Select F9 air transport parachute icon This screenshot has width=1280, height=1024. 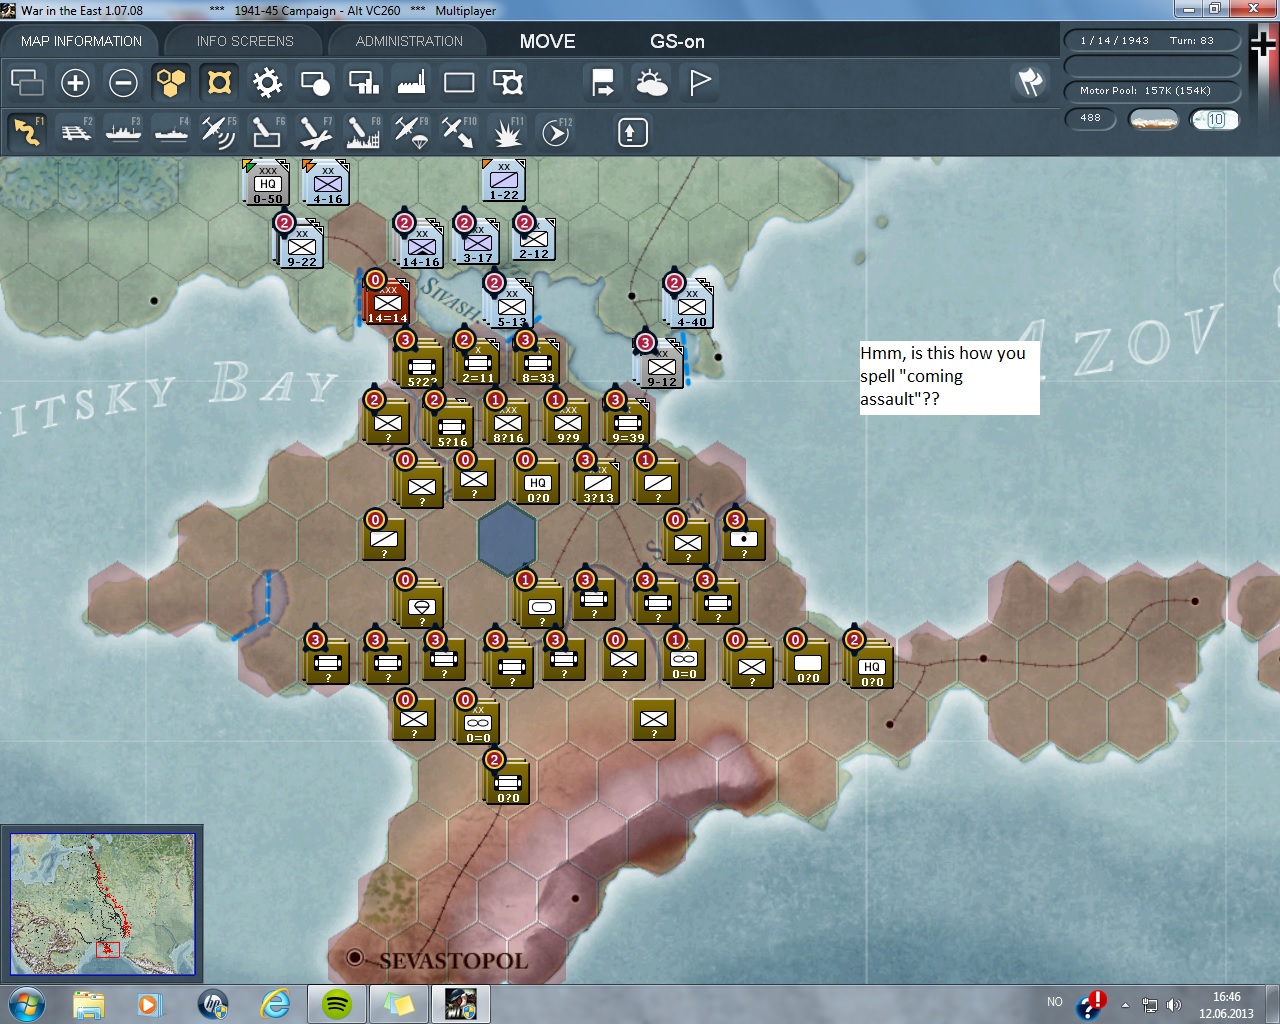(411, 132)
